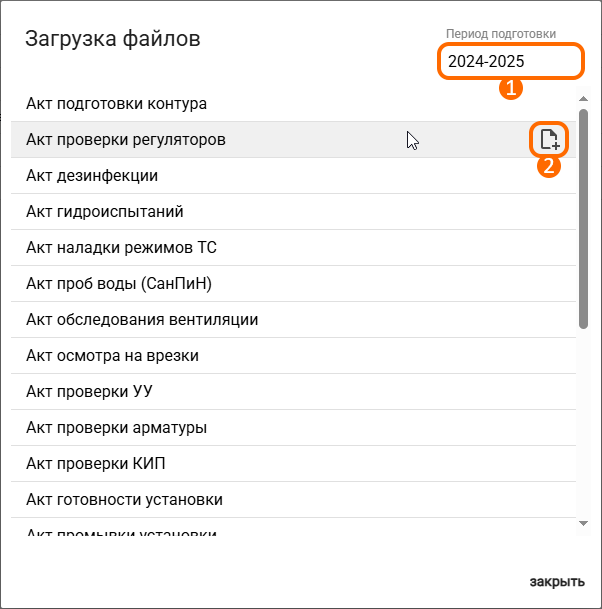
Task: Choose the Акт проверки УУ row
Action: [293, 392]
